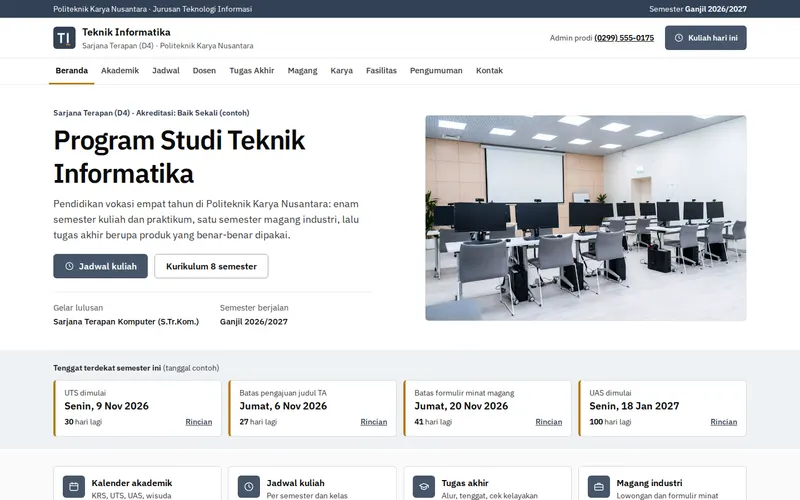Open the Dosen menu item
The image size is (800, 500).
coord(204,70)
